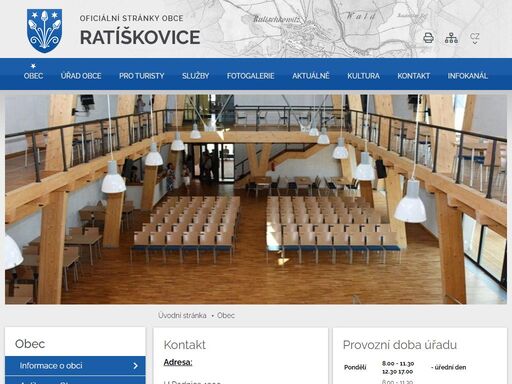Open the SLUŽBY menu item
512x384 pixels.
click(196, 76)
